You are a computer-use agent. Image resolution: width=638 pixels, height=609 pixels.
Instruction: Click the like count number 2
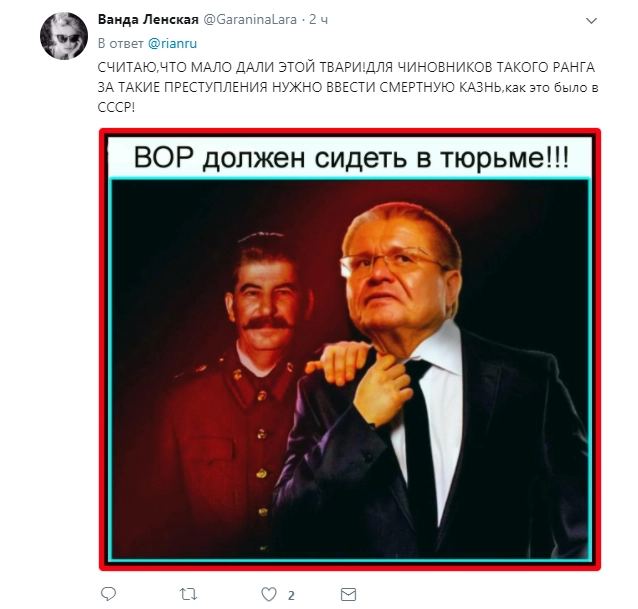[290, 595]
